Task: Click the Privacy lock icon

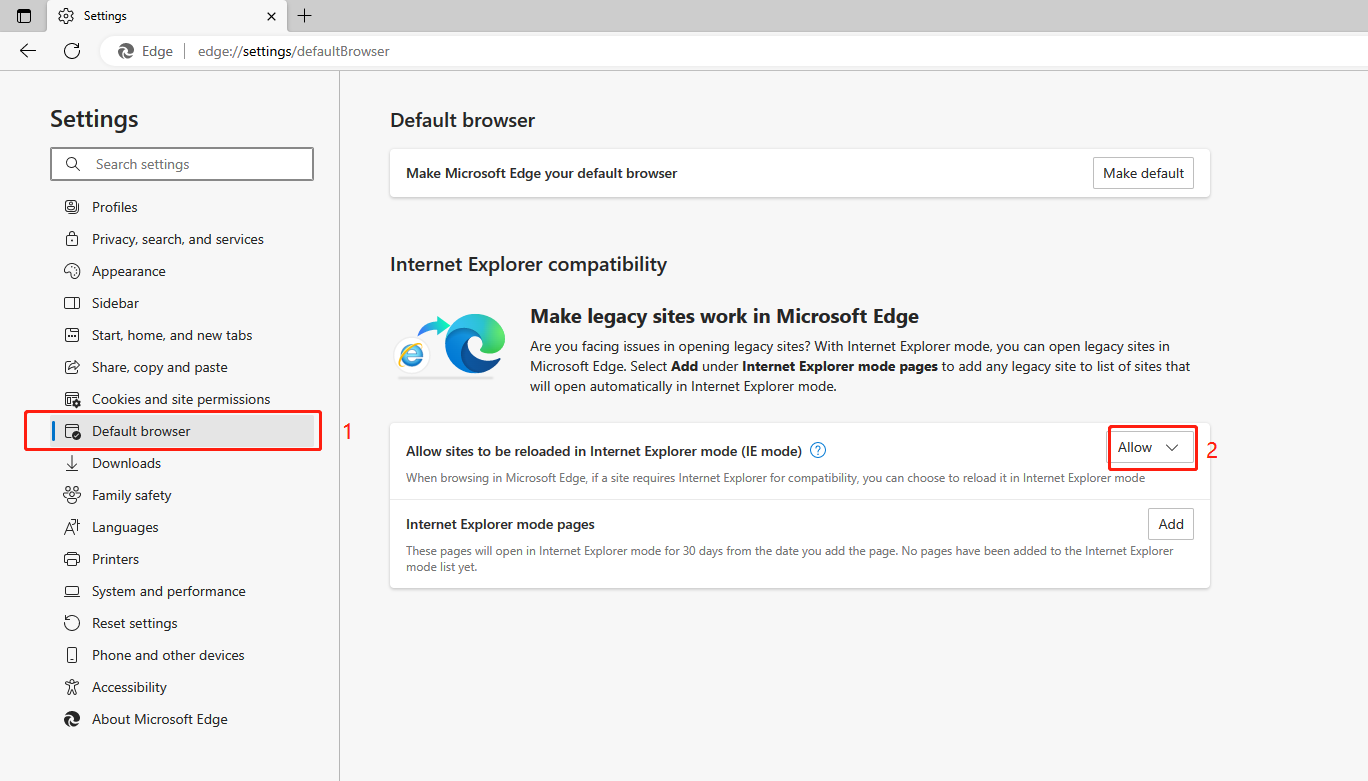Action: (72, 239)
